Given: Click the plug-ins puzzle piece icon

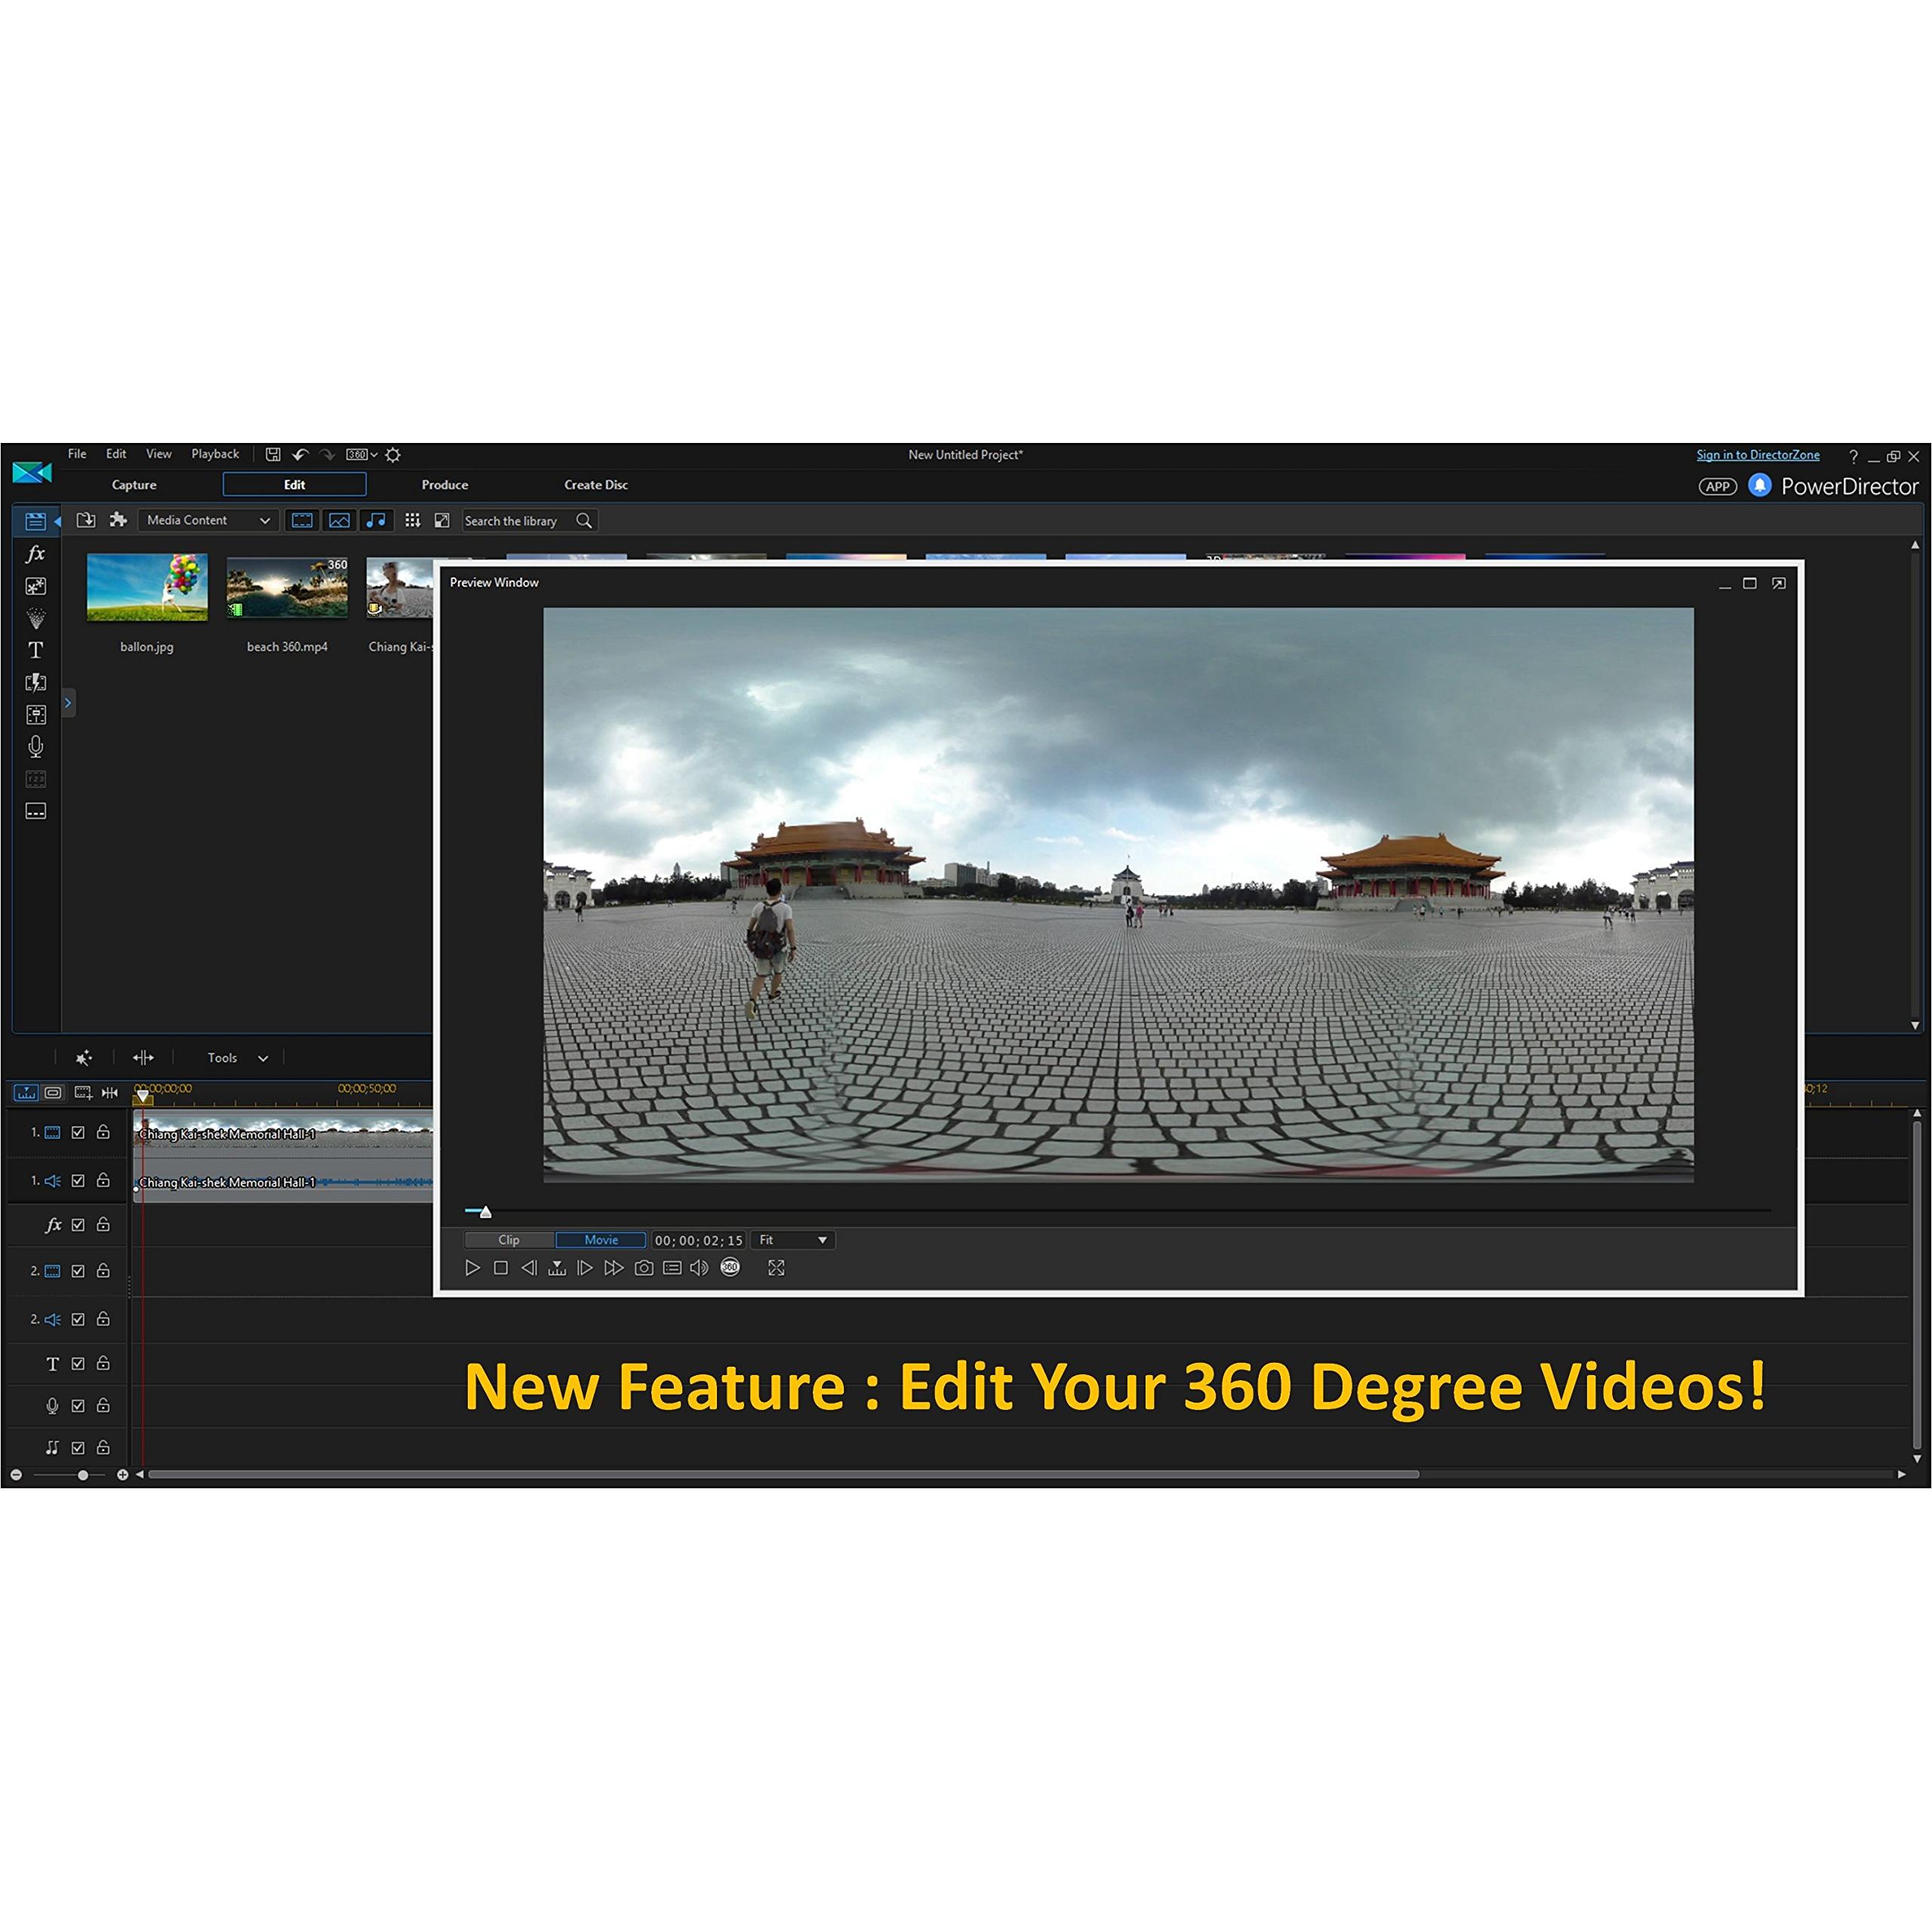Looking at the screenshot, I should pyautogui.click(x=118, y=520).
